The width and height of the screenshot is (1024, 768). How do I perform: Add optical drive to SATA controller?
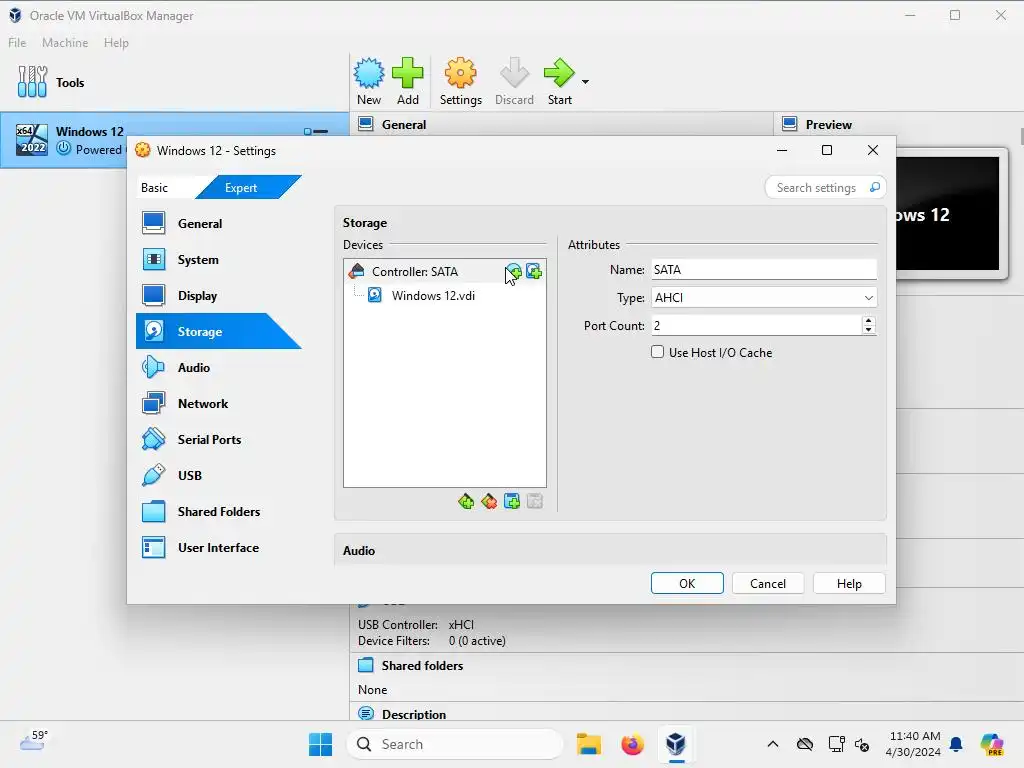pyautogui.click(x=514, y=272)
